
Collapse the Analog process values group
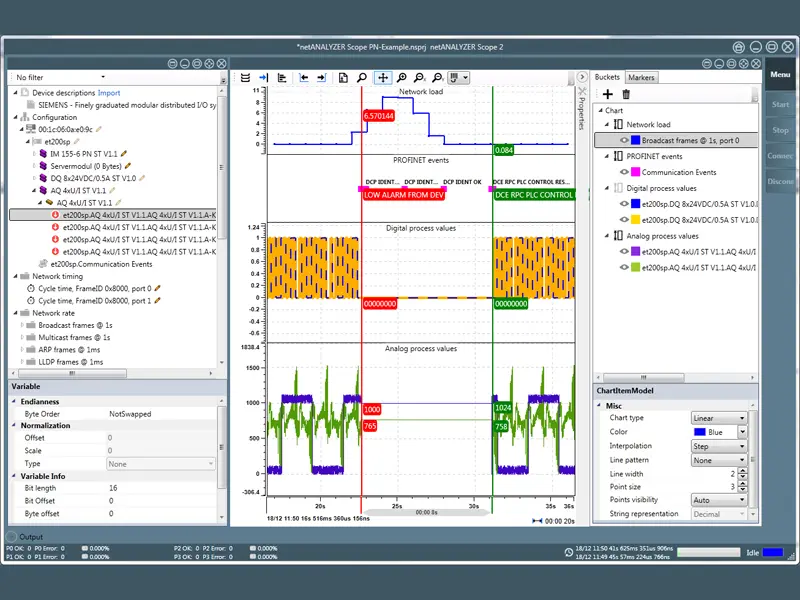pyautogui.click(x=608, y=236)
